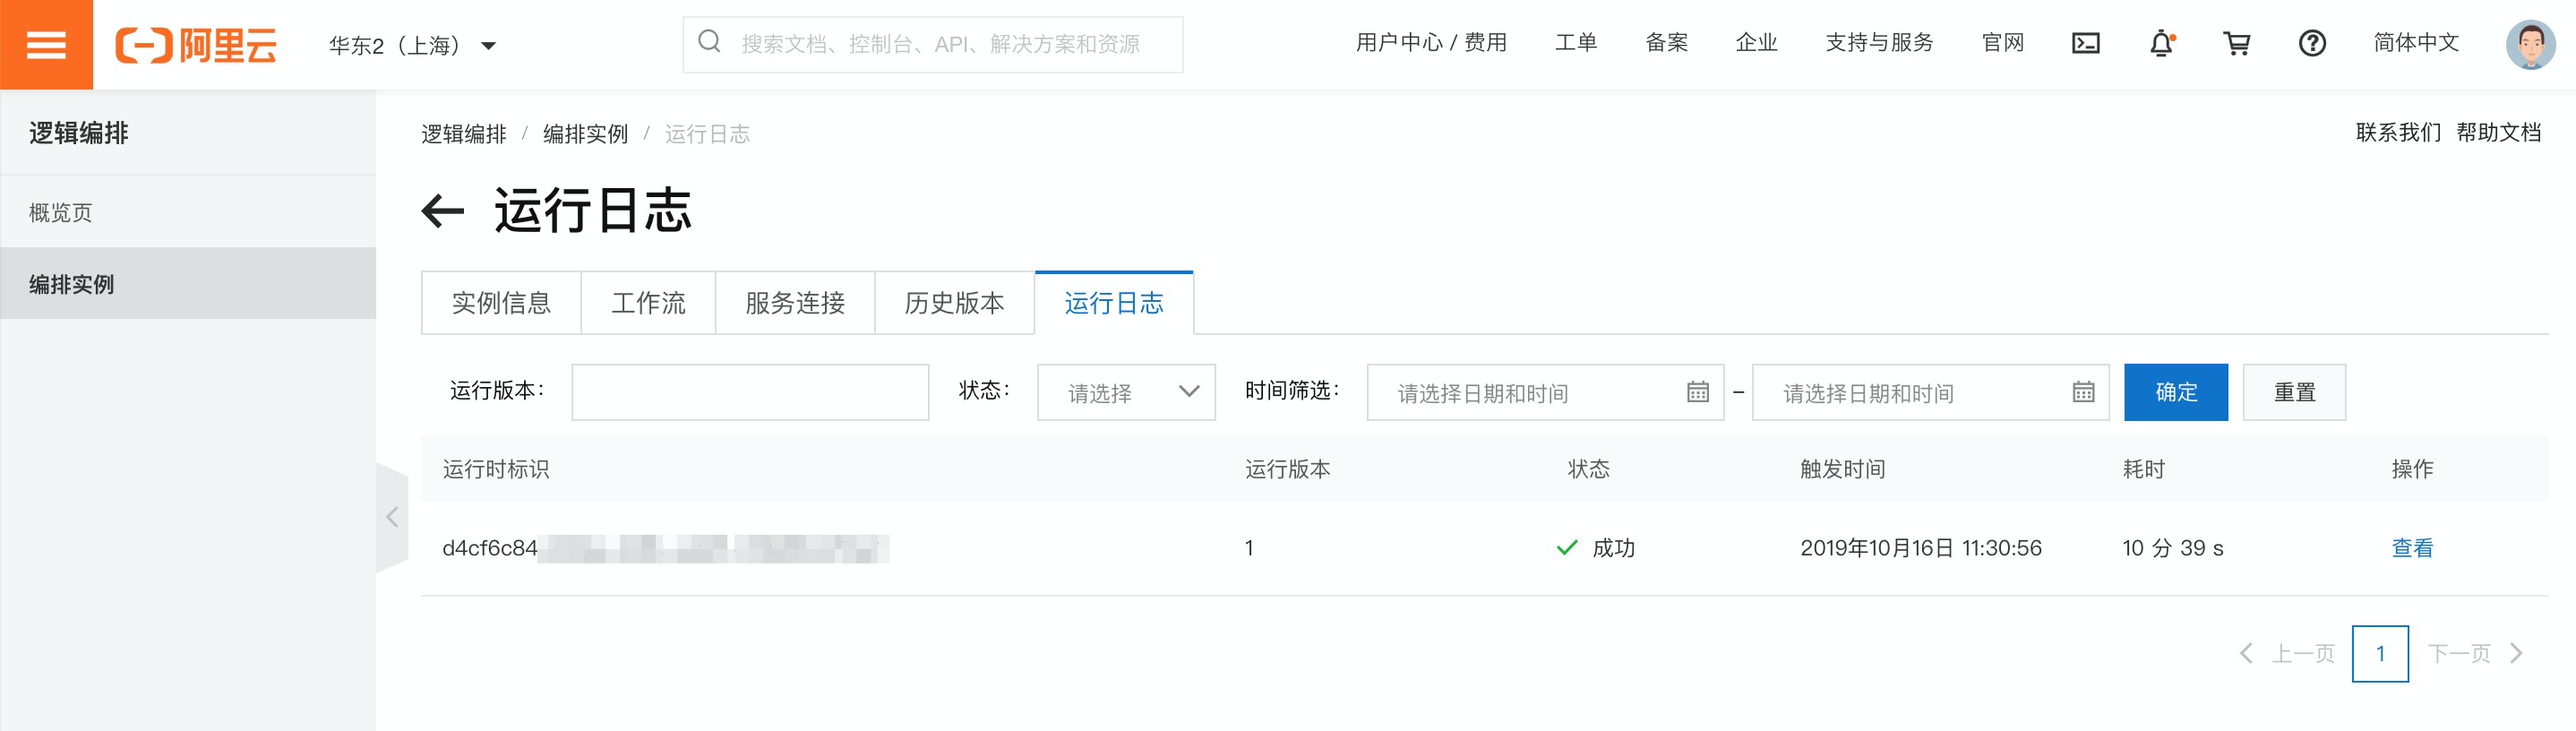Screen dimensions: 2576x731
Task: Select page 1 in pagination
Action: pyautogui.click(x=2380, y=654)
